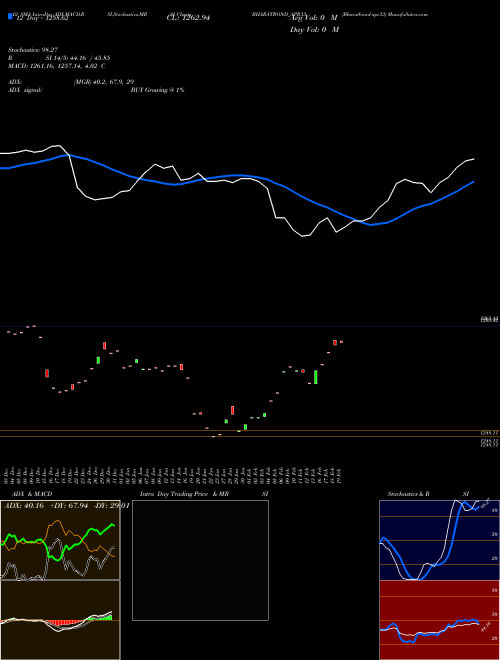Click the -DY: 29.01 value
The width and height of the screenshot is (500, 660).
point(110,506)
